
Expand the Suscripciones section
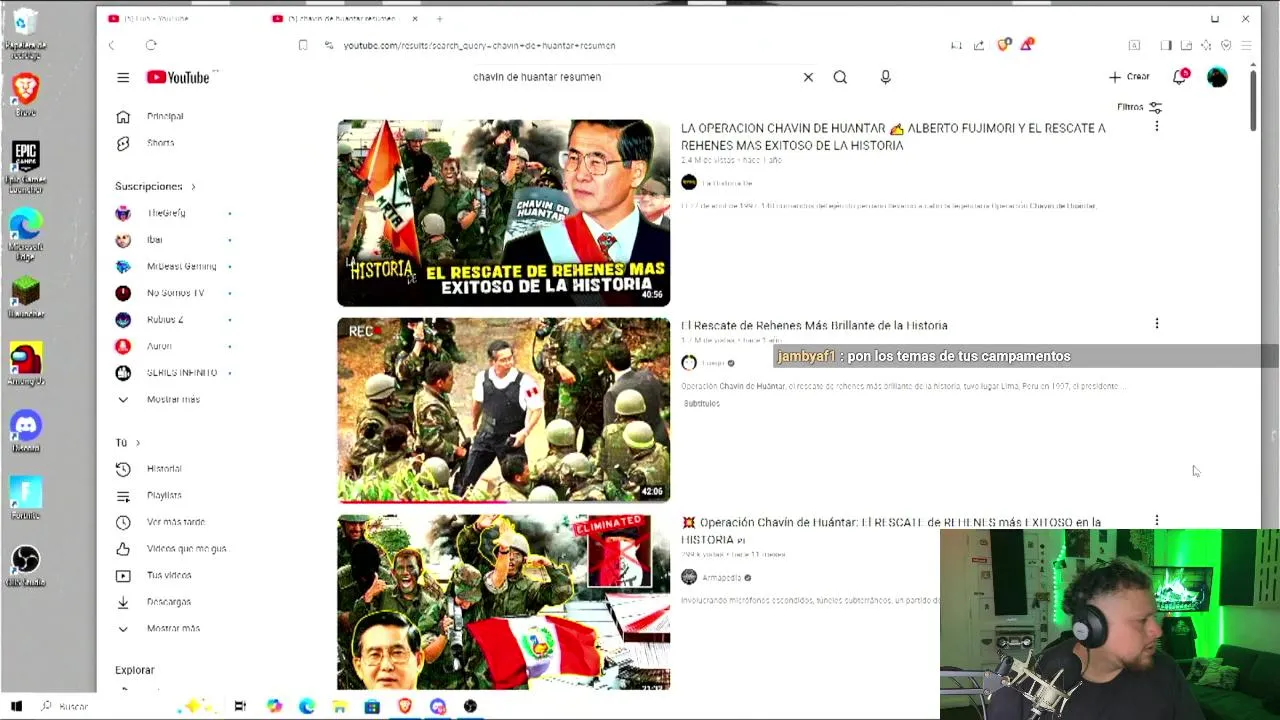tap(155, 186)
